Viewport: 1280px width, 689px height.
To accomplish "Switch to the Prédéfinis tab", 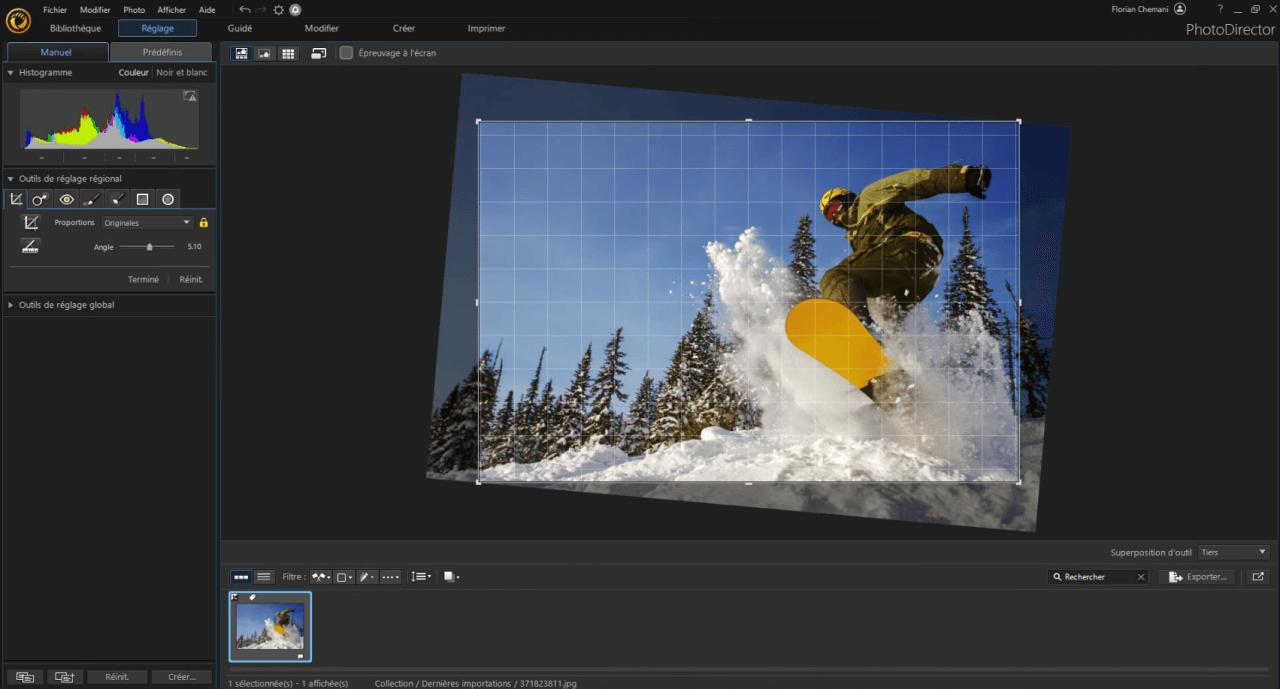I will click(158, 52).
